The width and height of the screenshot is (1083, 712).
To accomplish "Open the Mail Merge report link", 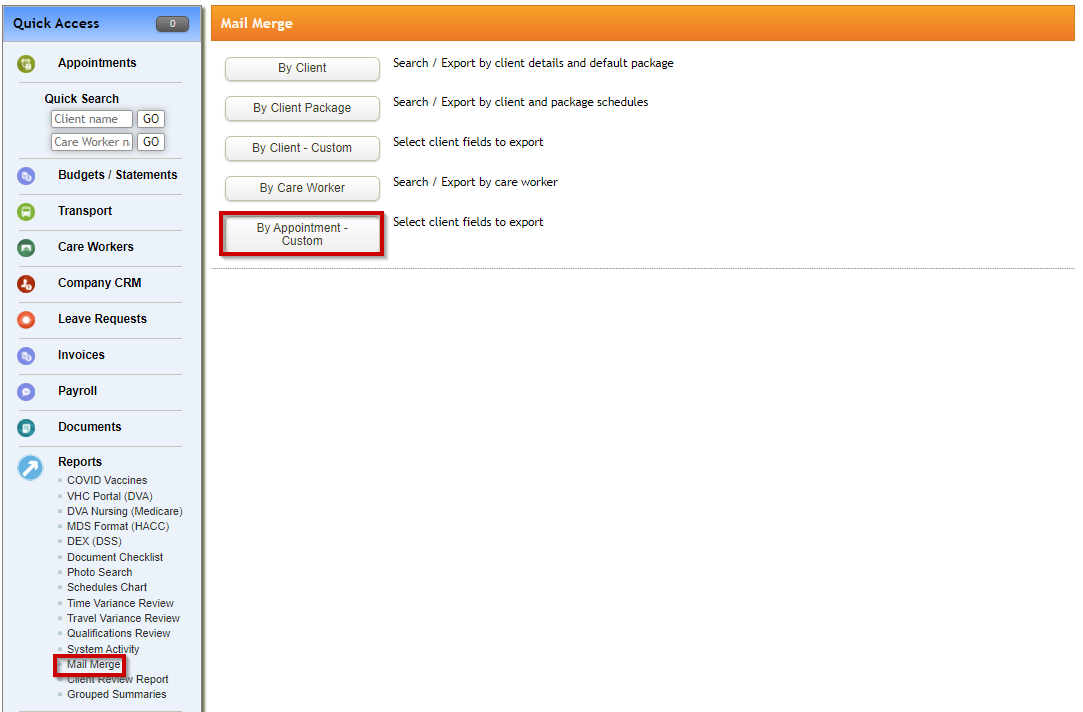I will pyautogui.click(x=93, y=664).
